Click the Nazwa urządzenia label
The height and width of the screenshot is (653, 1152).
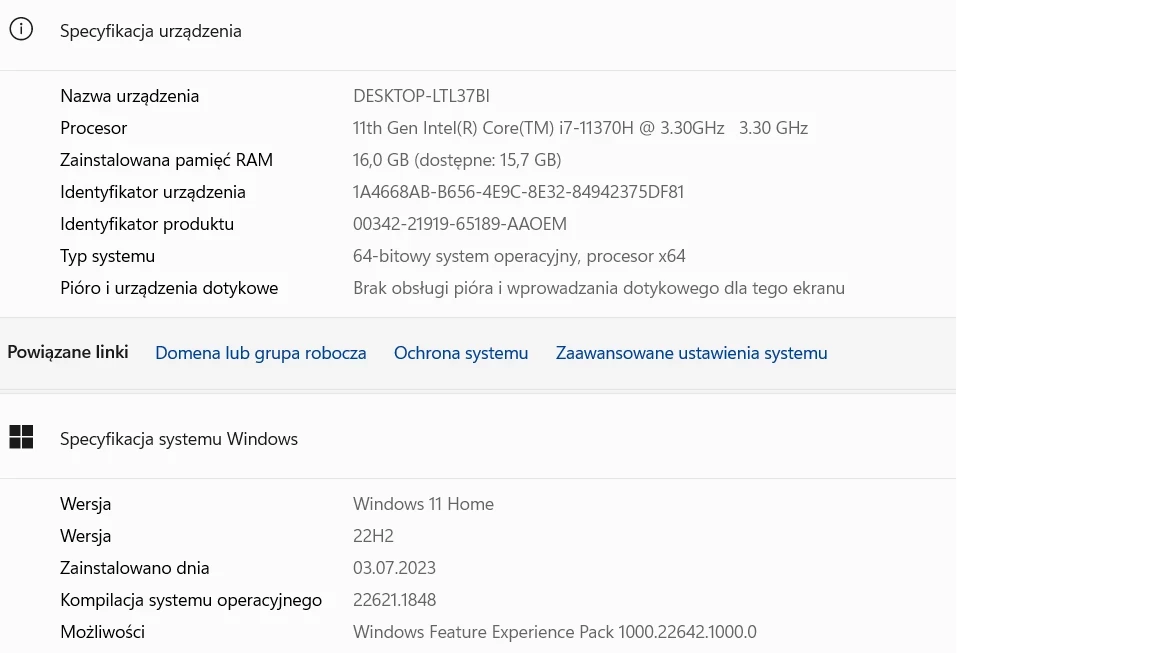129,95
